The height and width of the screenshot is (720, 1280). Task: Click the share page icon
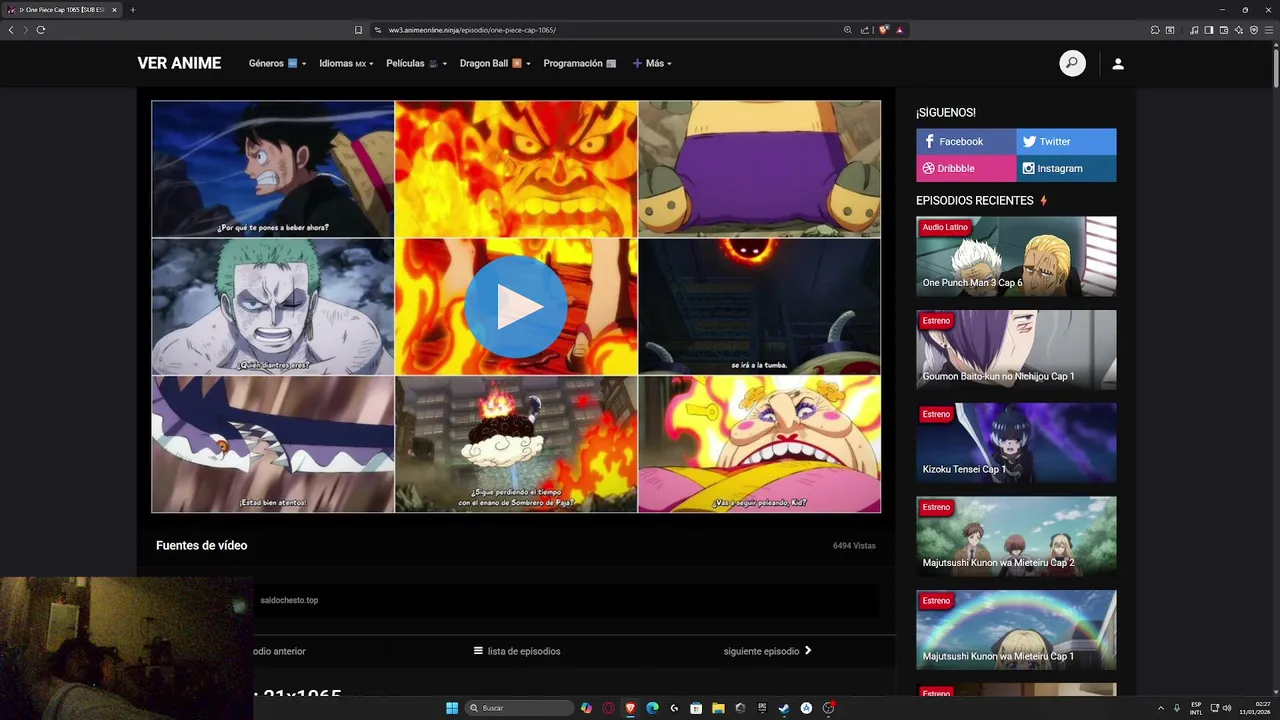tap(865, 30)
